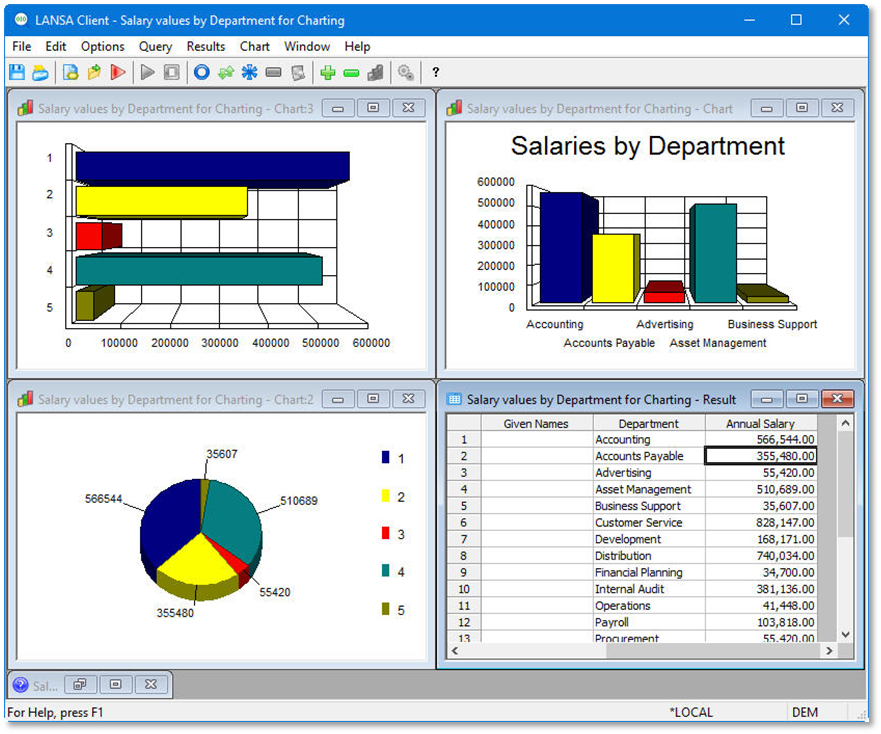
Task: Click the green minus toolbar icon
Action: point(351,72)
